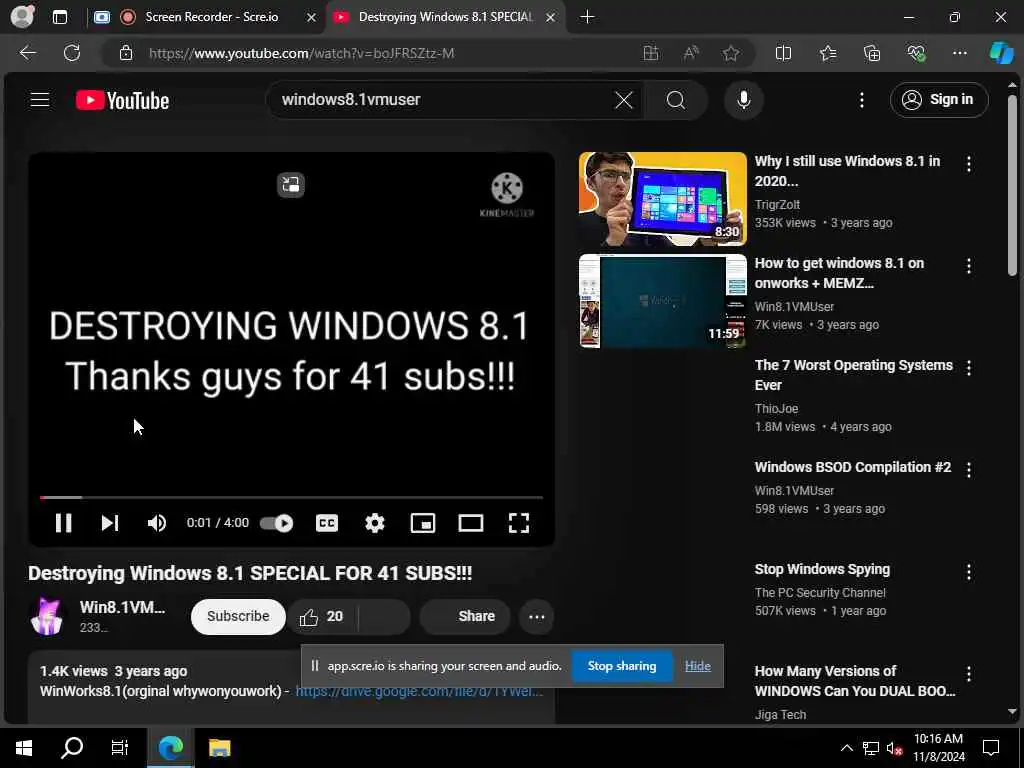Go back in the browser

click(x=27, y=53)
